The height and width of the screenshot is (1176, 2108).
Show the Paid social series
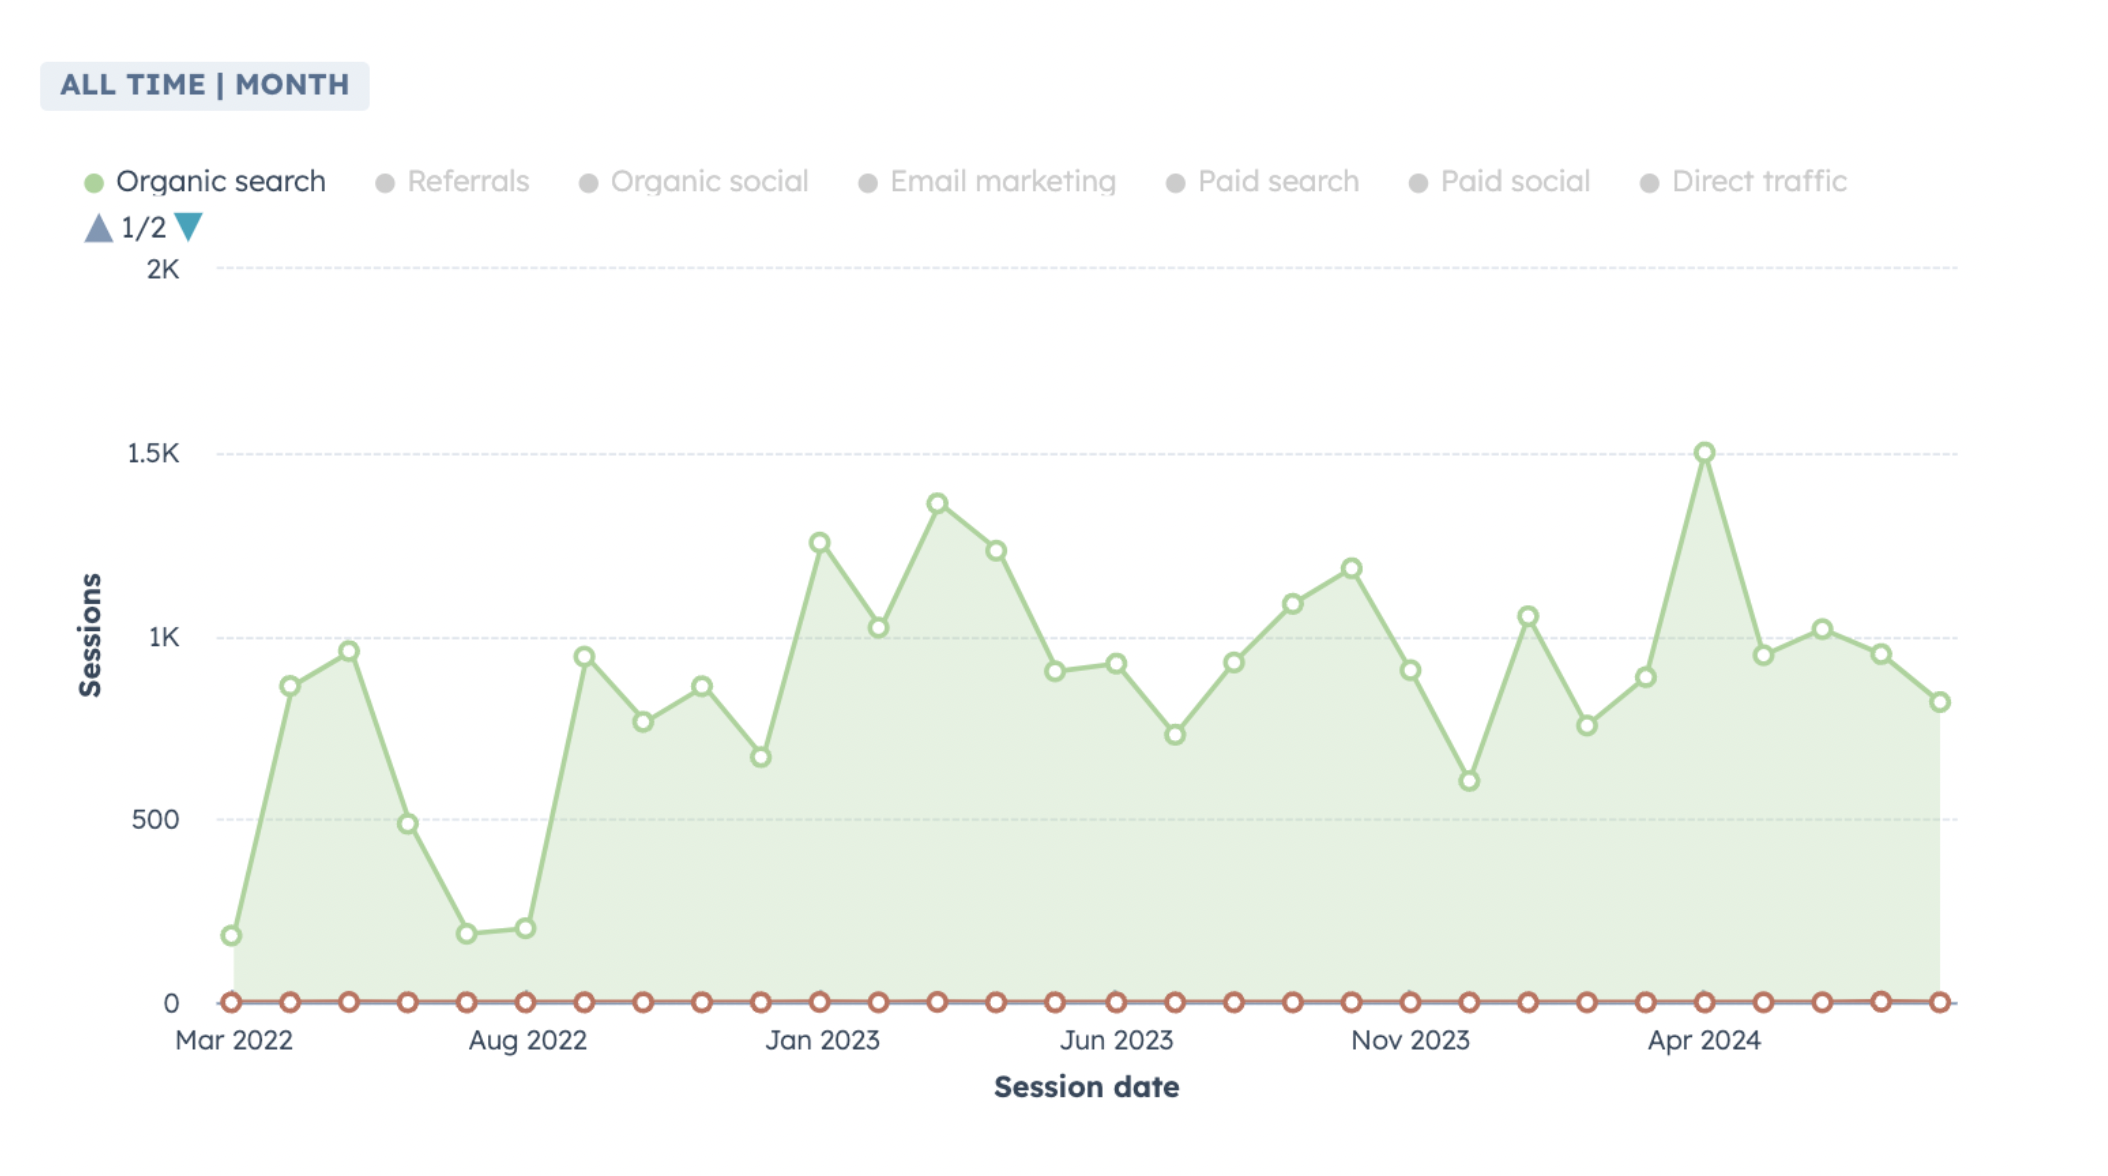[1514, 182]
